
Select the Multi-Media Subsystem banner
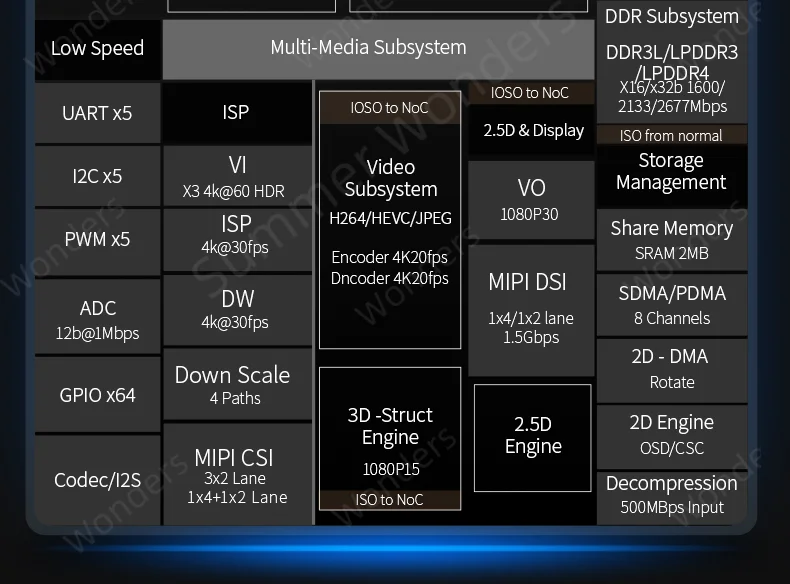378,49
